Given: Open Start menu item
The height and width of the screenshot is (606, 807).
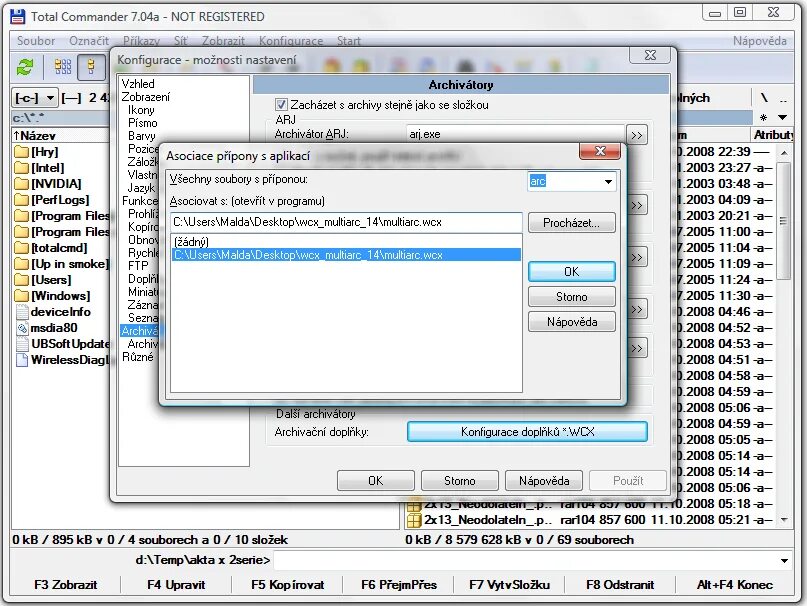Looking at the screenshot, I should click(348, 41).
